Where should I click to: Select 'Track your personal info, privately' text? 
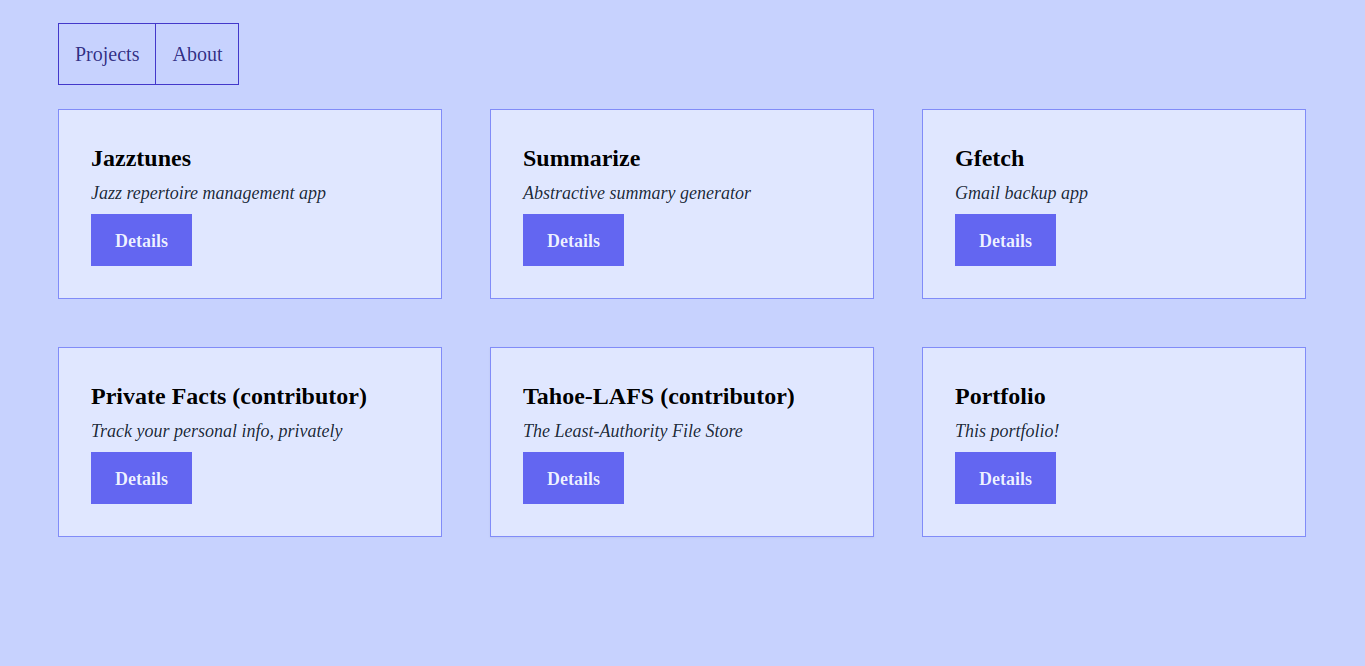(217, 431)
